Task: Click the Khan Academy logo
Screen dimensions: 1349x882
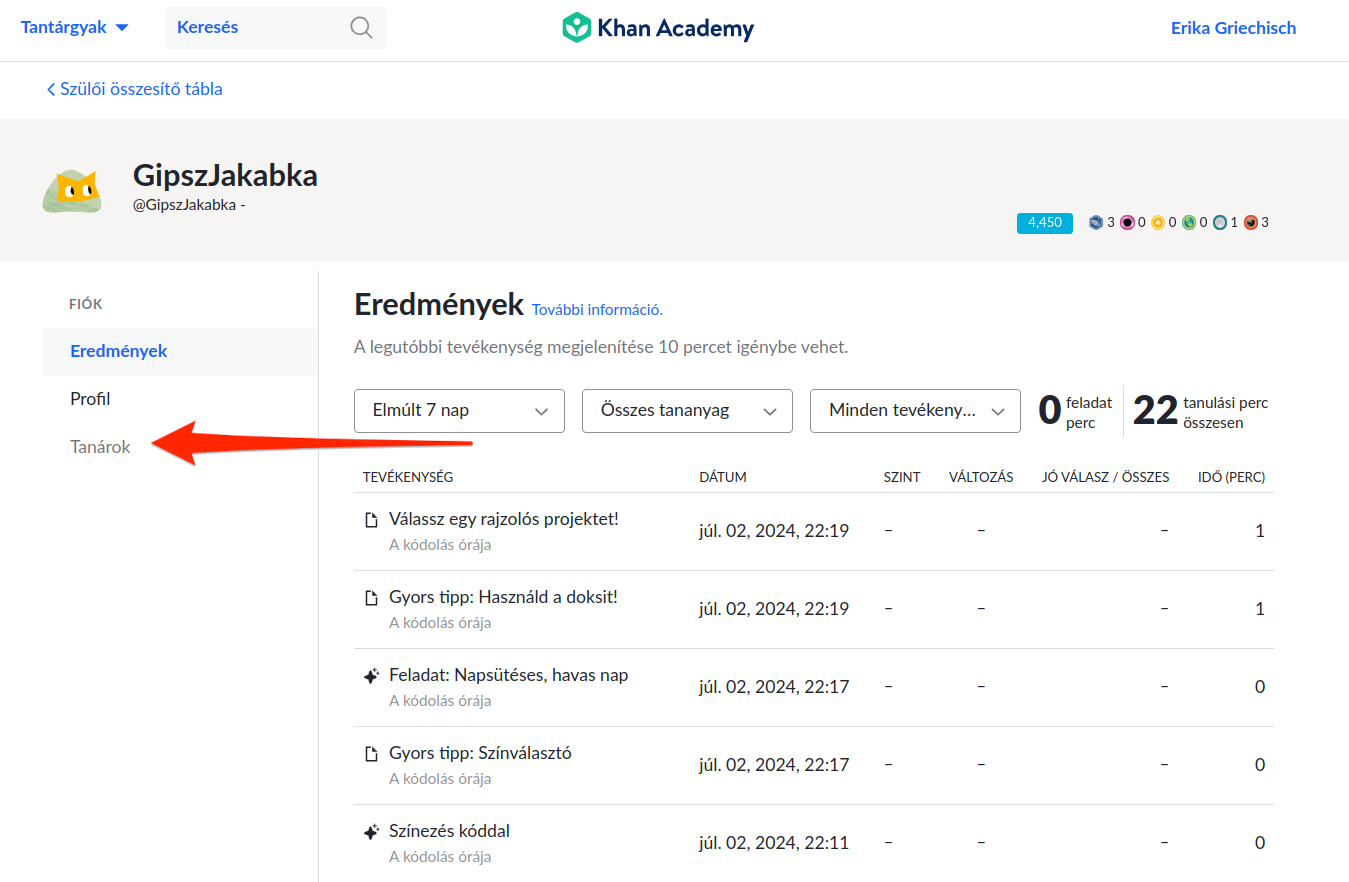Action: (x=658, y=28)
